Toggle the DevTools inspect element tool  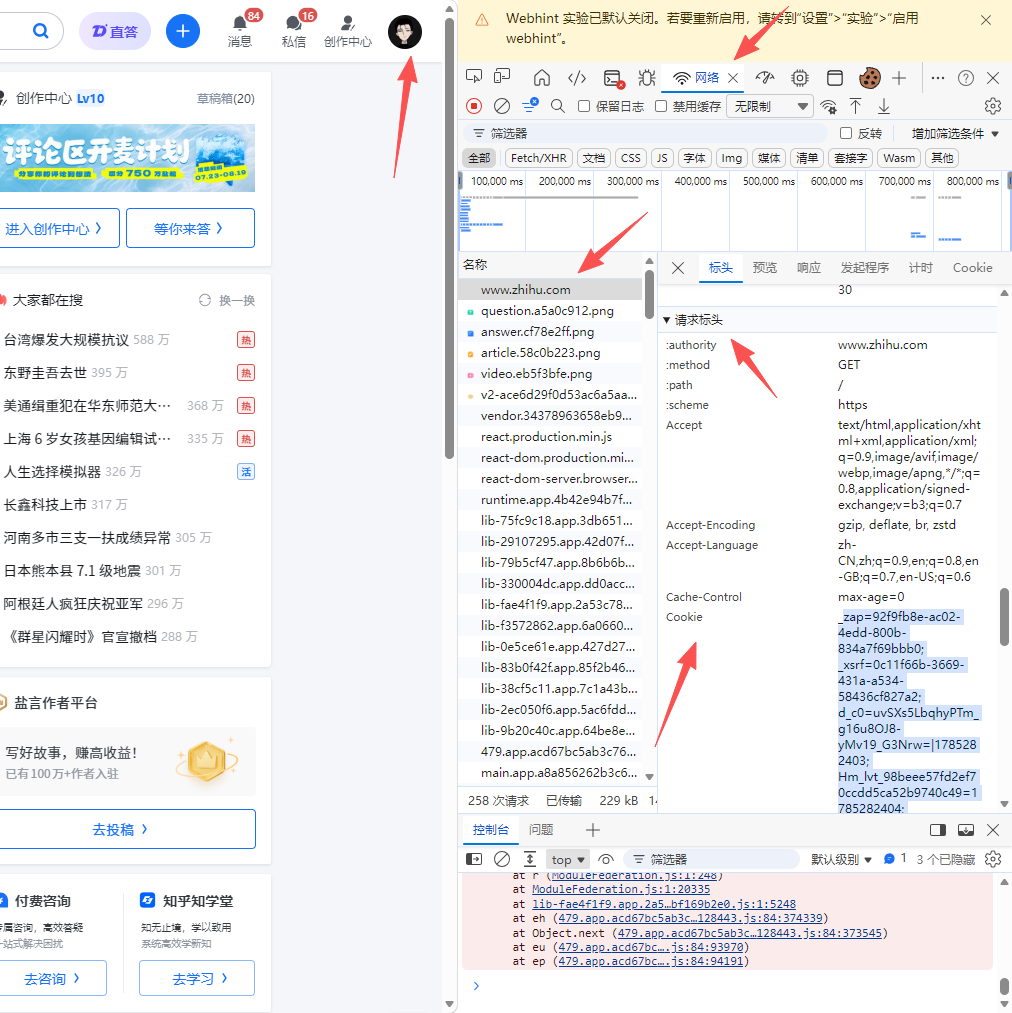point(474,78)
